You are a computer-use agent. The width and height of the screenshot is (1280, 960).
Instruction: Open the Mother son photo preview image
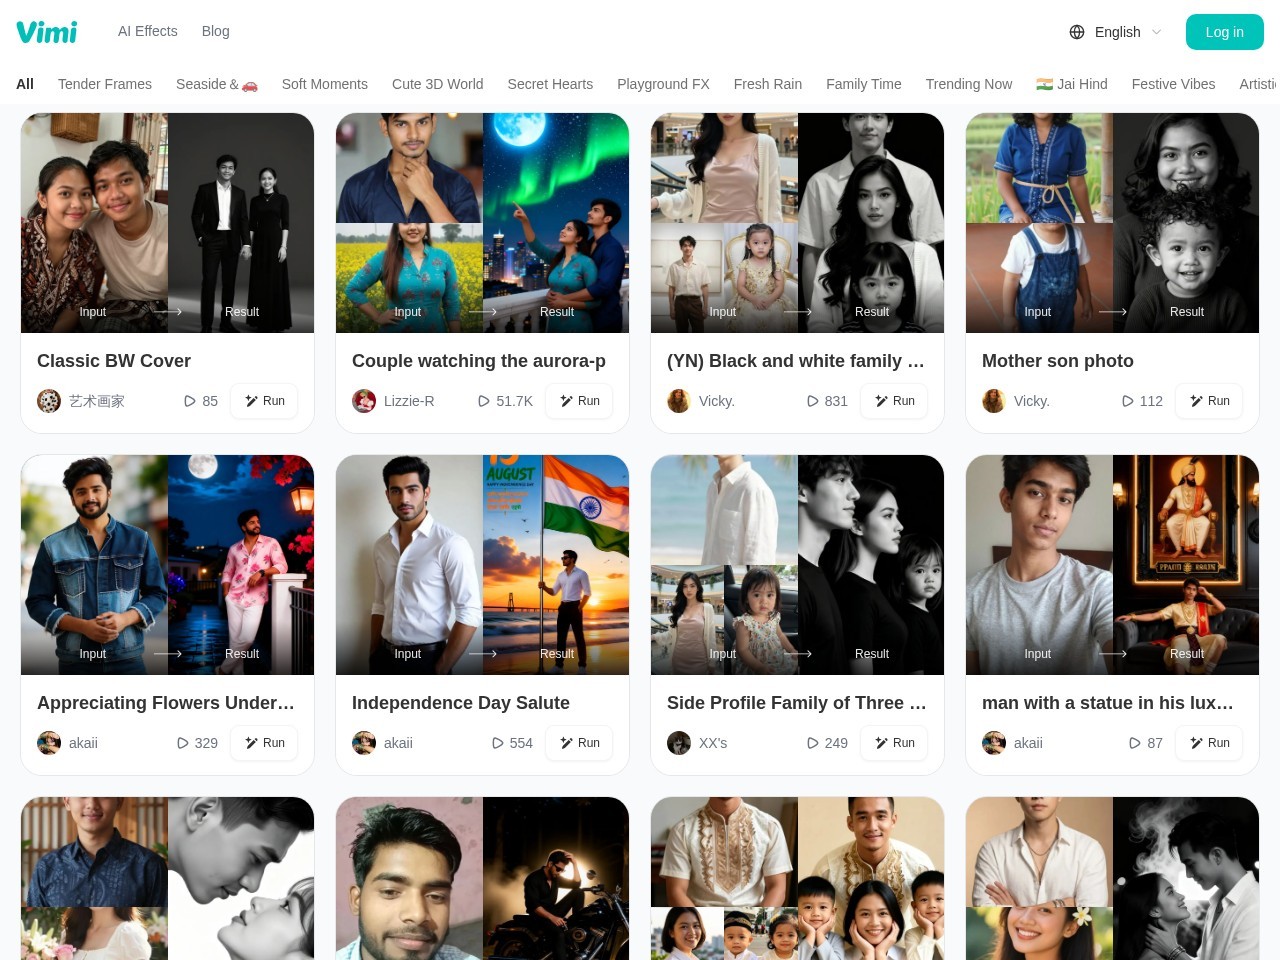pos(1113,223)
